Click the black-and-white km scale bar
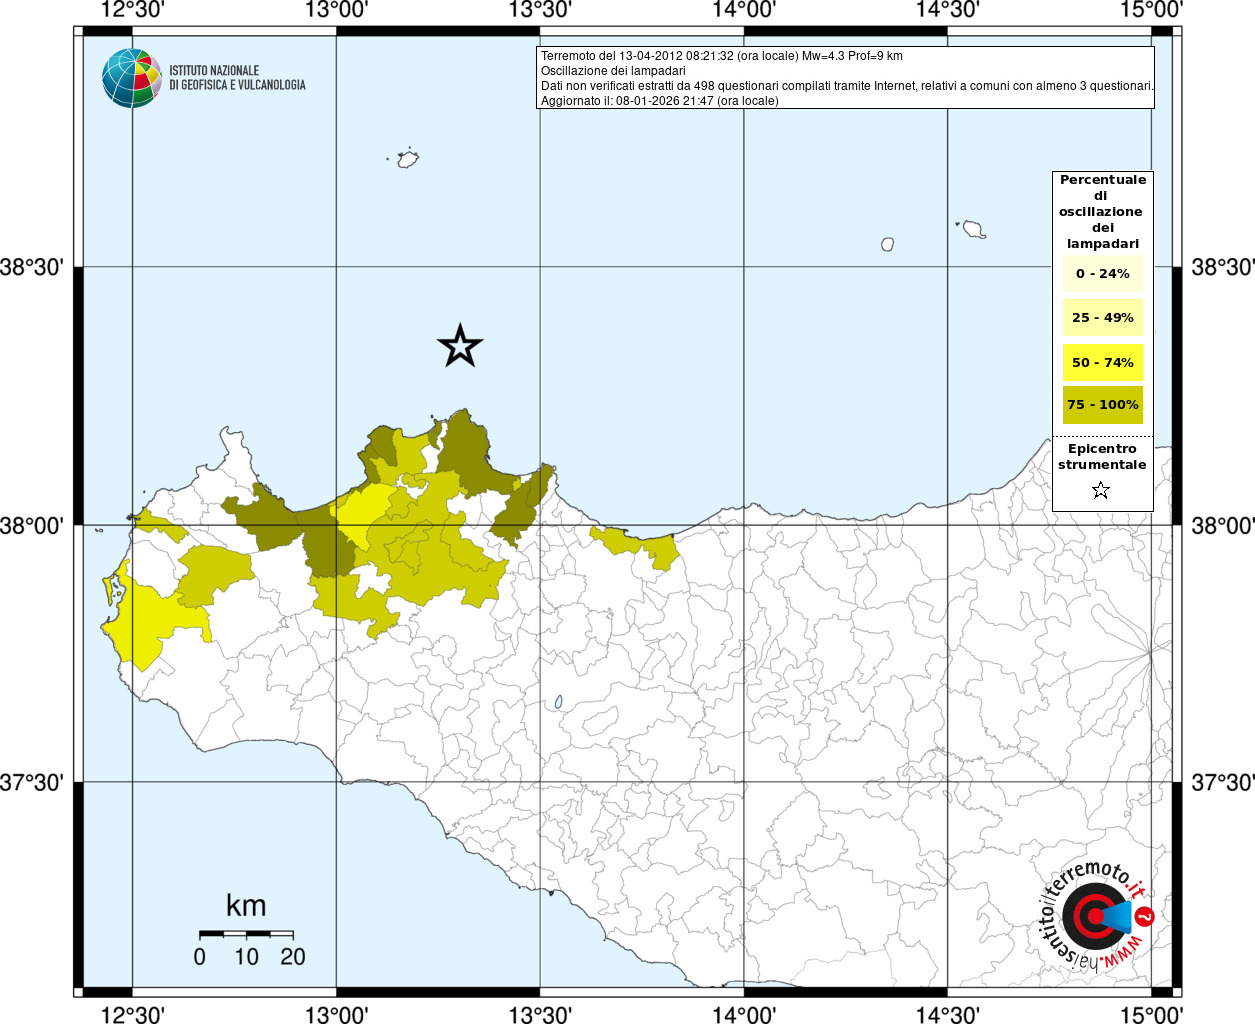This screenshot has width=1255, height=1024. 246,934
